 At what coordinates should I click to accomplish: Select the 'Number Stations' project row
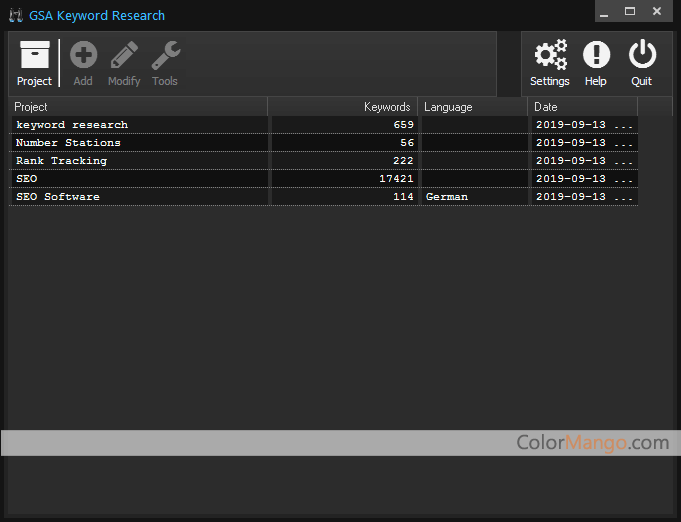[324, 143]
